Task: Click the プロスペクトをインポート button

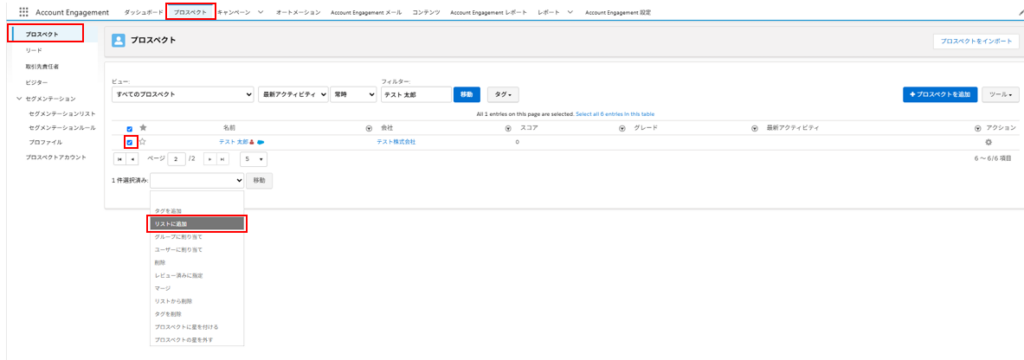Action: 976,41
